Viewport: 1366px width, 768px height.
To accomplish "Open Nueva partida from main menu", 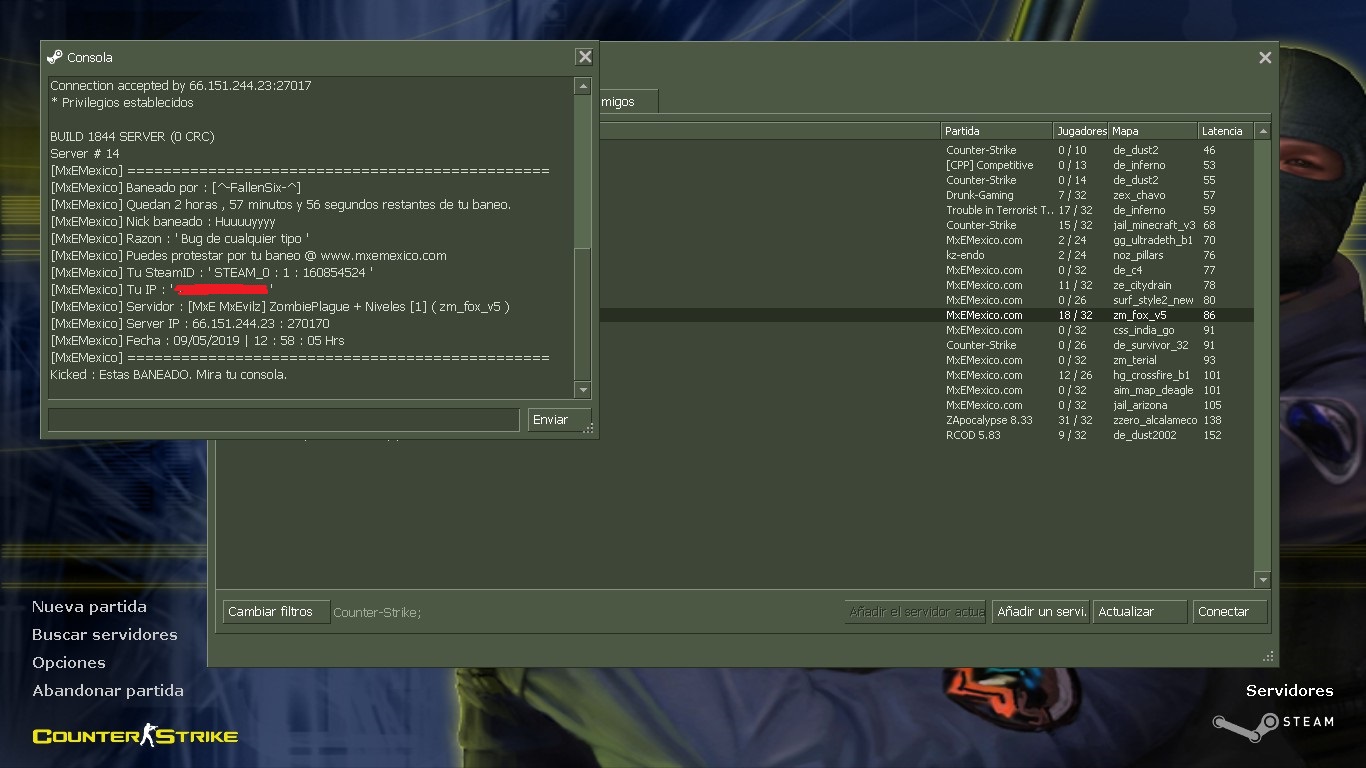I will coord(89,607).
